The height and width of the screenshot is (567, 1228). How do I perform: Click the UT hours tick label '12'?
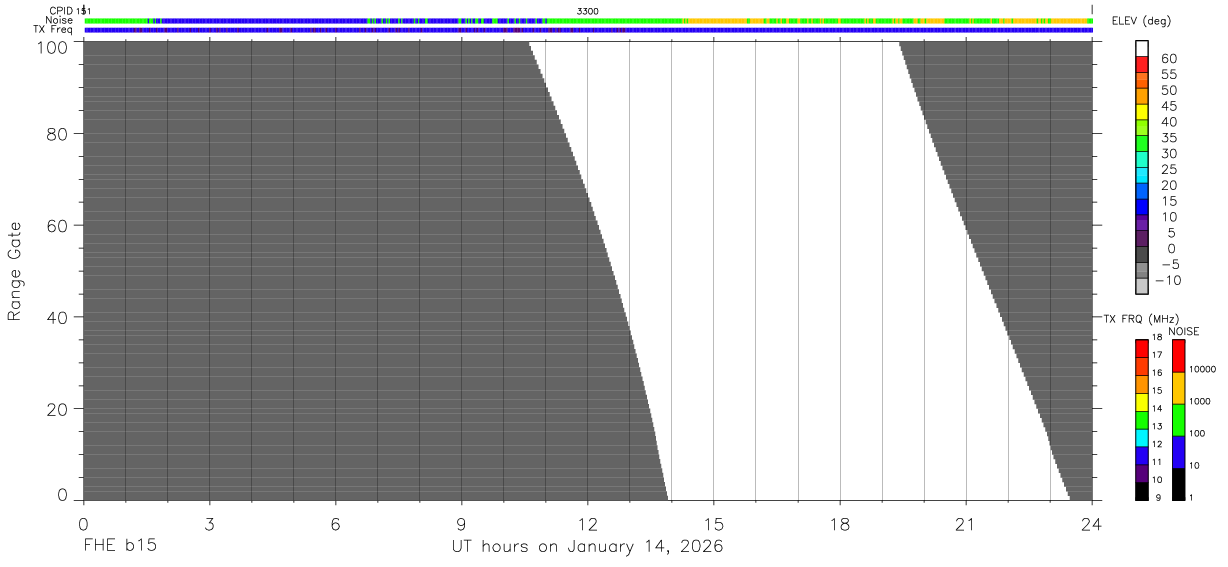tap(588, 524)
